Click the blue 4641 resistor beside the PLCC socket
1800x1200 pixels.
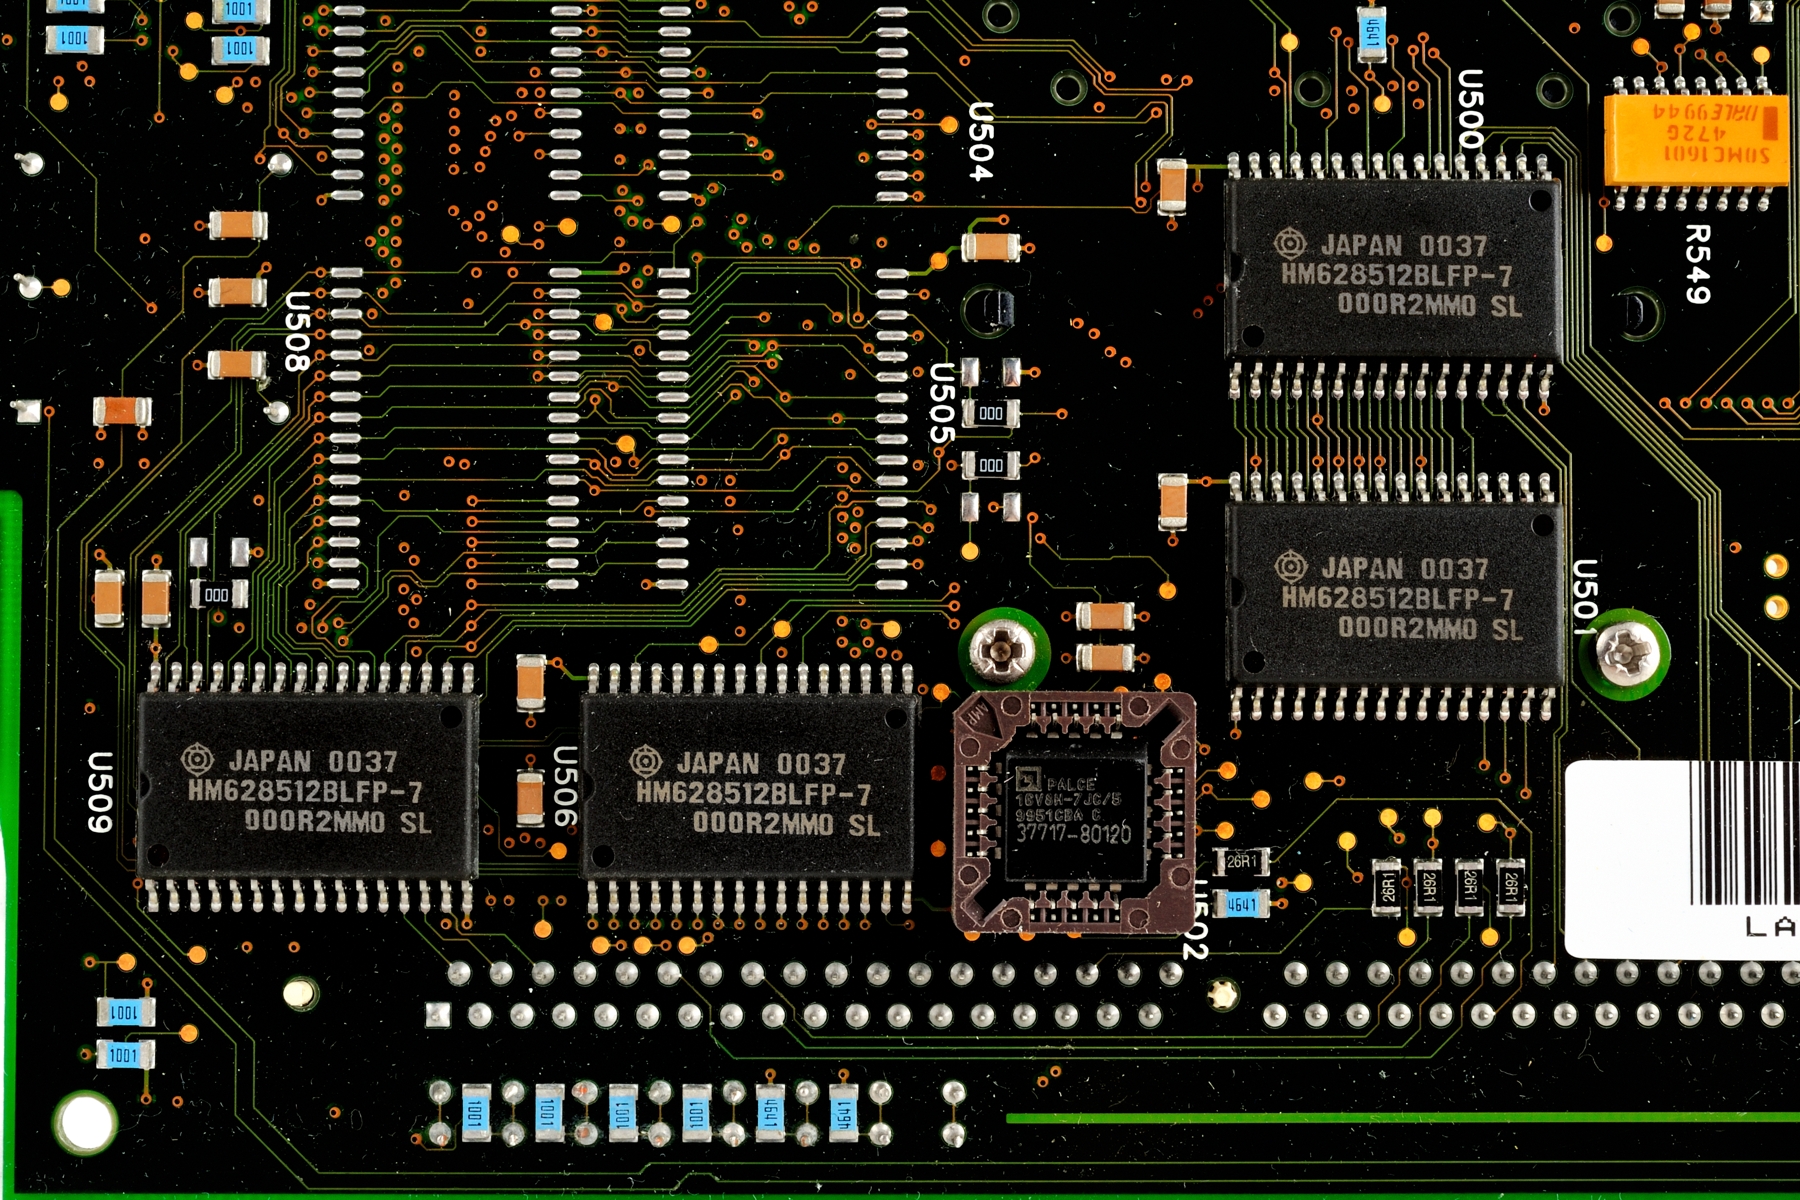point(1241,904)
